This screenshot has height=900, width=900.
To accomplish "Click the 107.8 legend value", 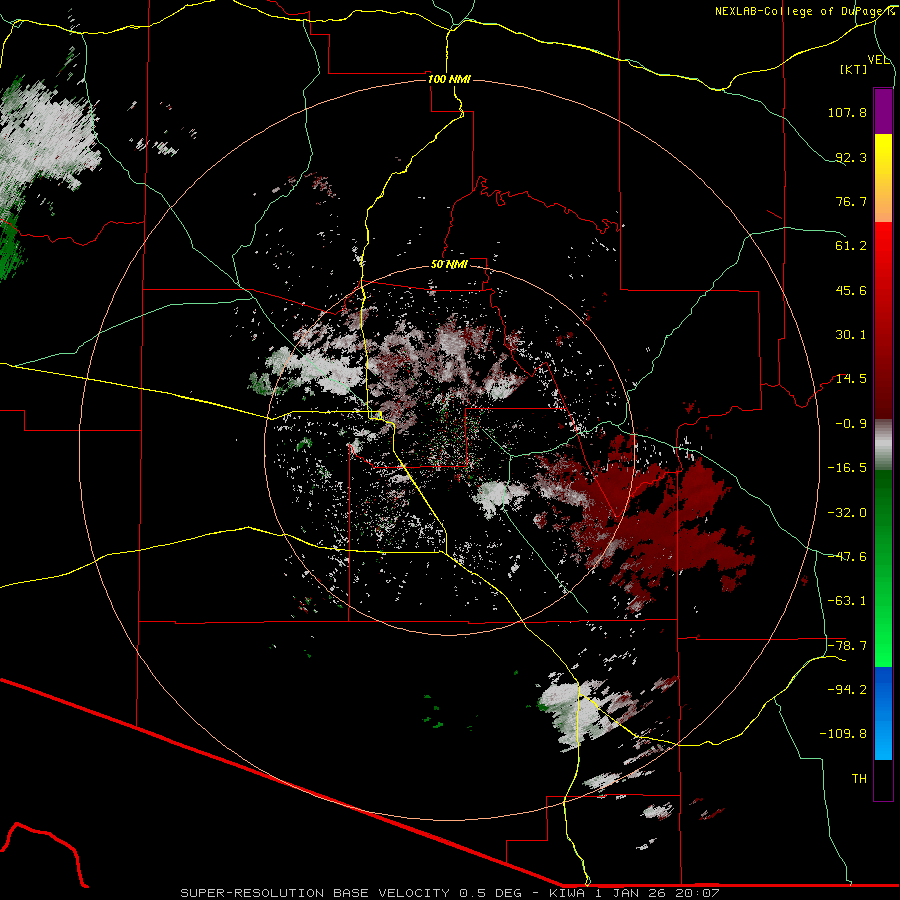I will (847, 112).
